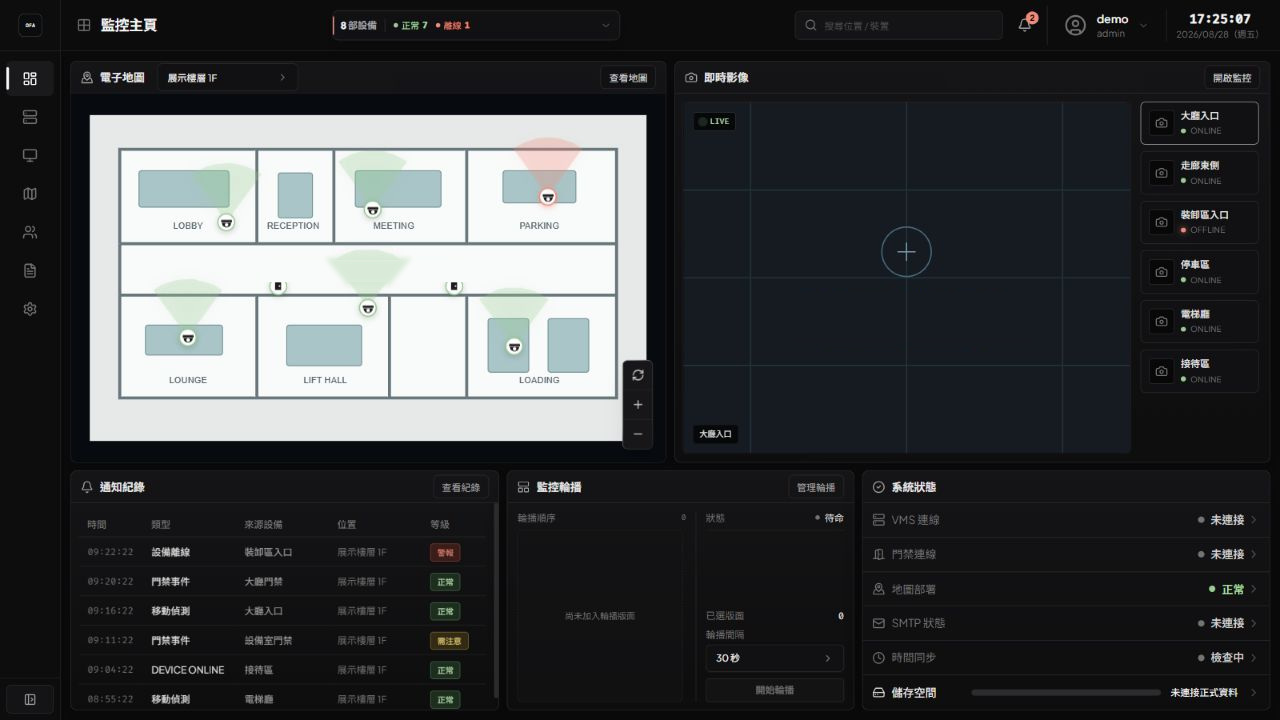Open the dashboard grid icon in sidebar
Viewport: 1280px width, 720px height.
pyautogui.click(x=30, y=79)
